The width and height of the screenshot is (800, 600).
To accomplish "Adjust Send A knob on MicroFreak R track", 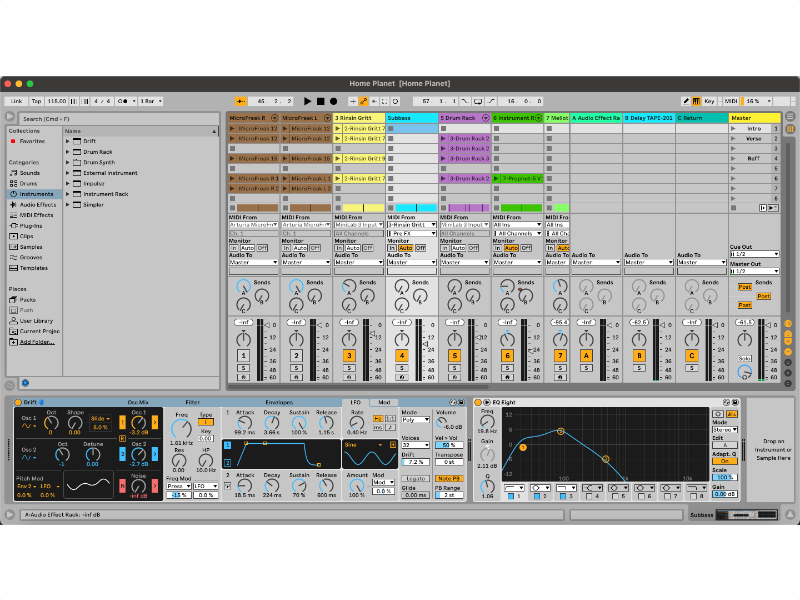I will click(243, 287).
